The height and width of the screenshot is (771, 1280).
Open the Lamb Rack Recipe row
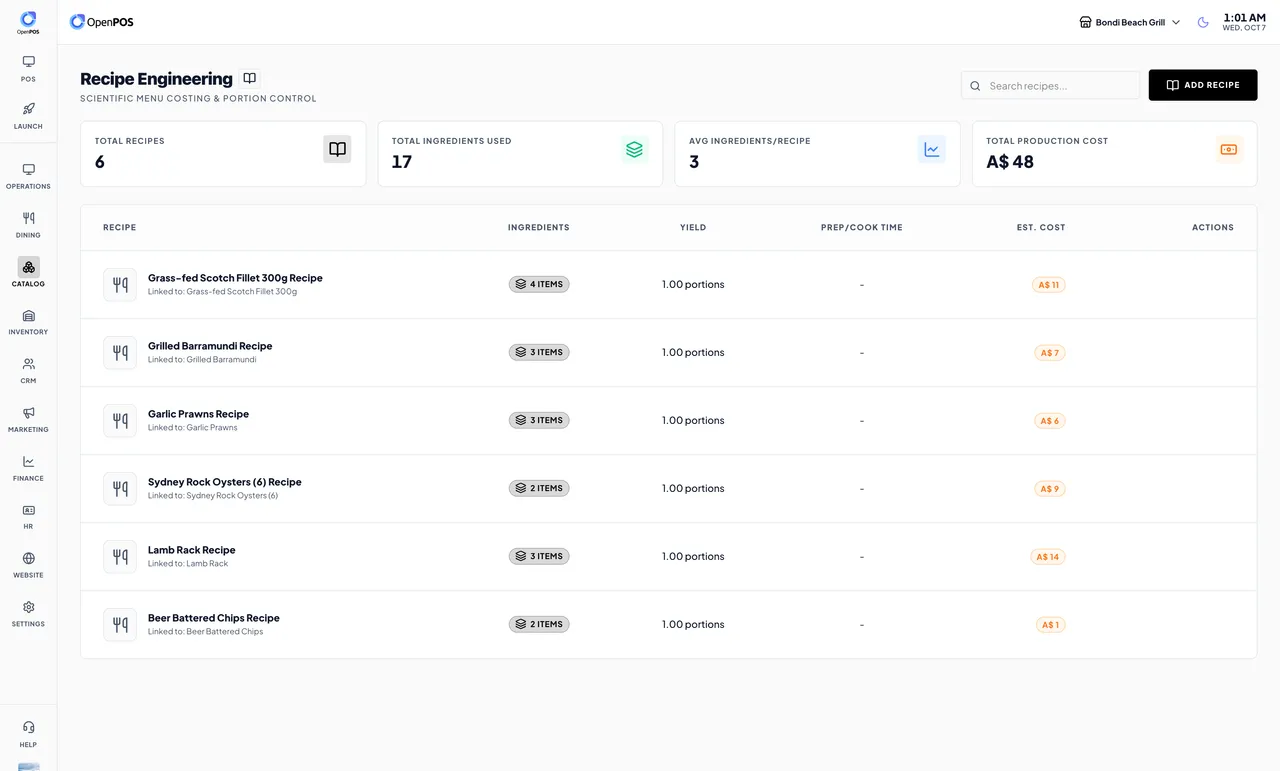tap(668, 556)
